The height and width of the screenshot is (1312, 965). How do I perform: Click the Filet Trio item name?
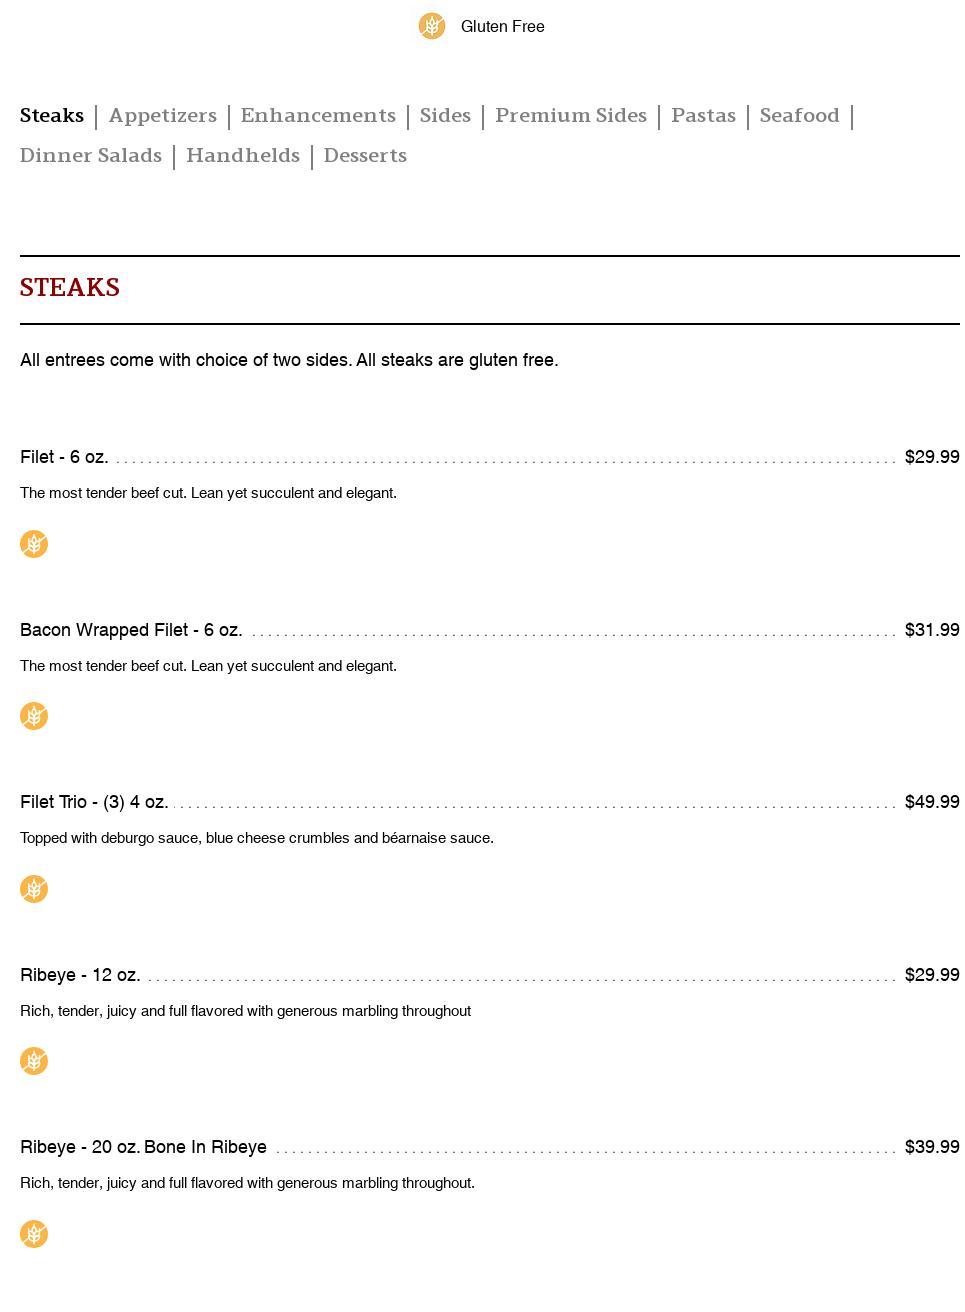94,802
